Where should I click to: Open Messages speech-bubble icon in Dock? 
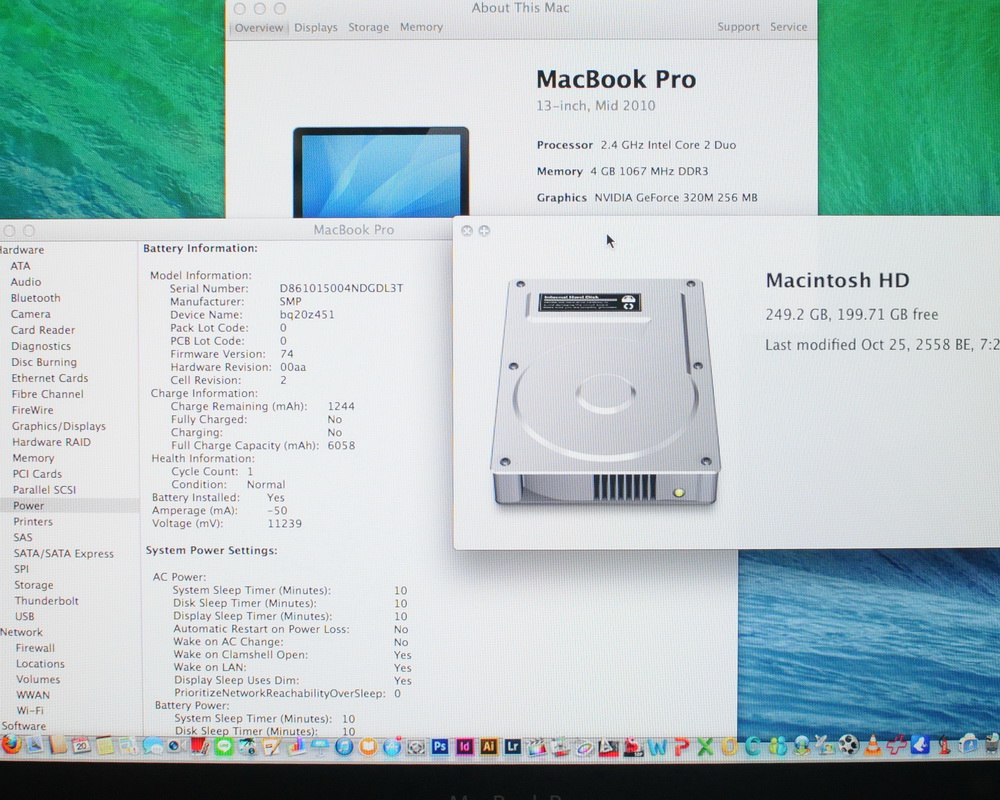coord(153,745)
